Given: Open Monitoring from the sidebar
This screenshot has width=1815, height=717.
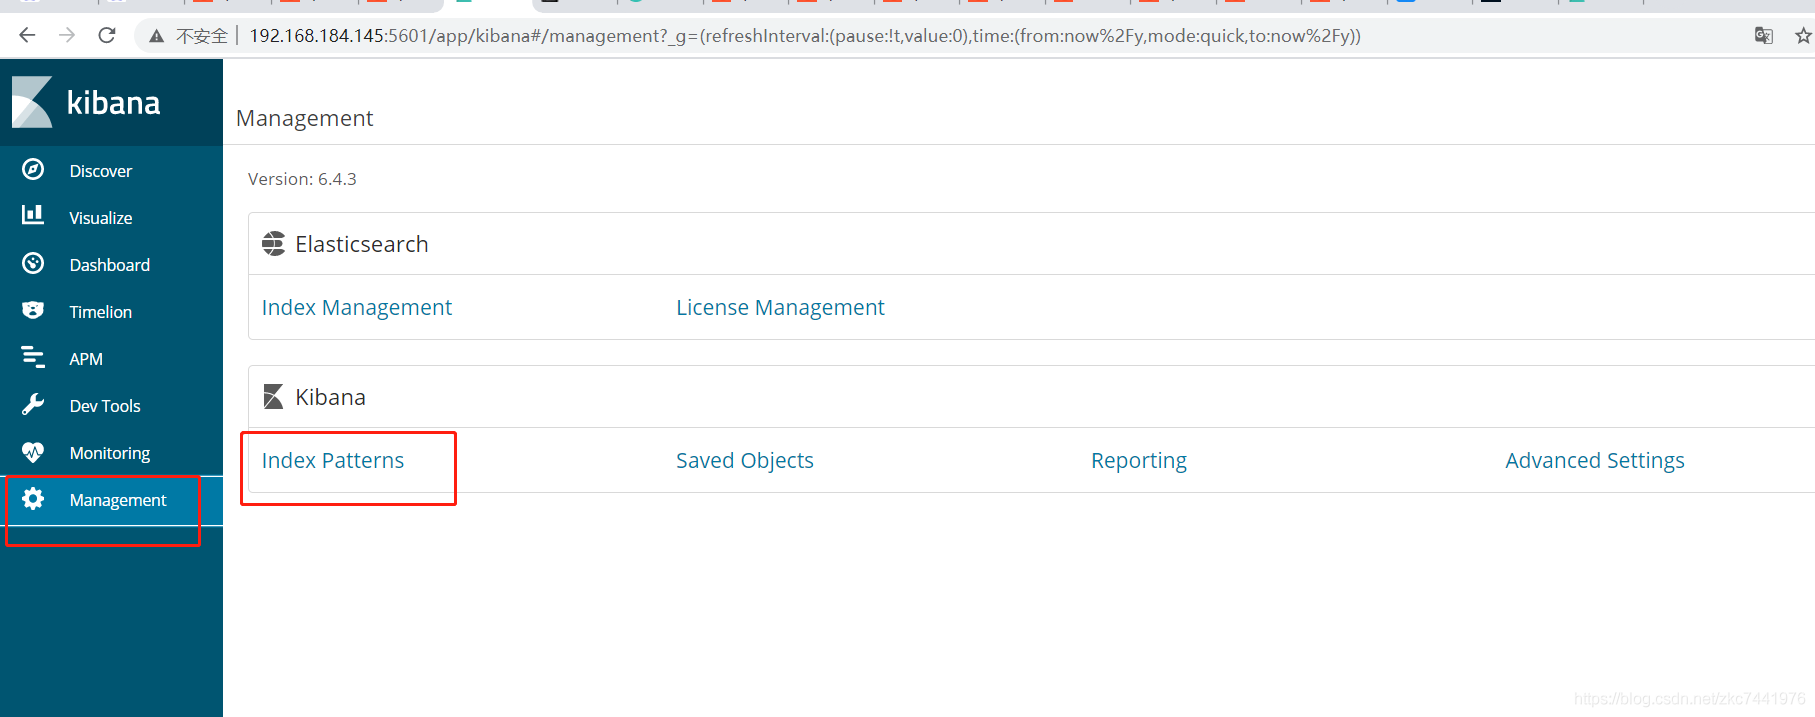Looking at the screenshot, I should click(x=111, y=452).
